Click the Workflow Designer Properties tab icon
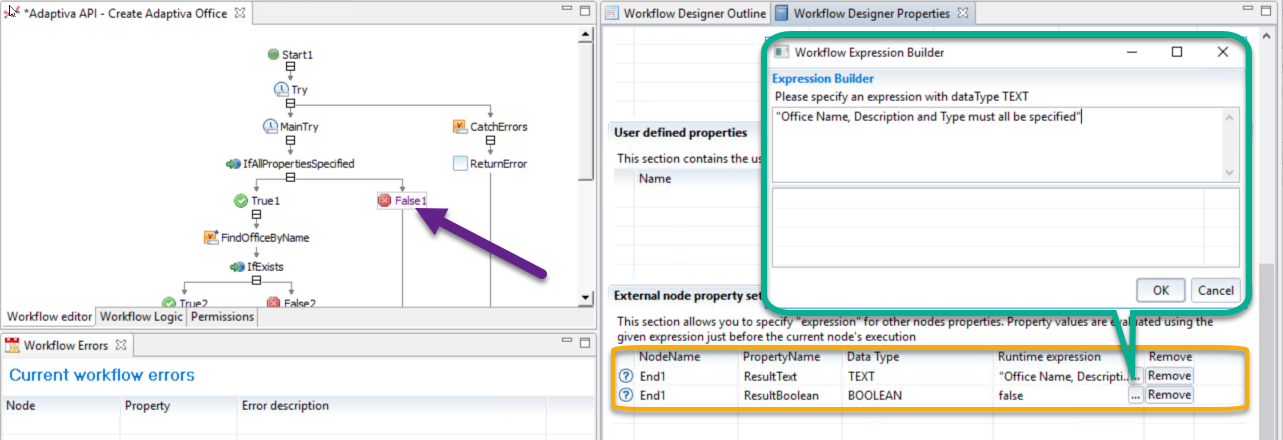The height and width of the screenshot is (440, 1283). click(781, 13)
